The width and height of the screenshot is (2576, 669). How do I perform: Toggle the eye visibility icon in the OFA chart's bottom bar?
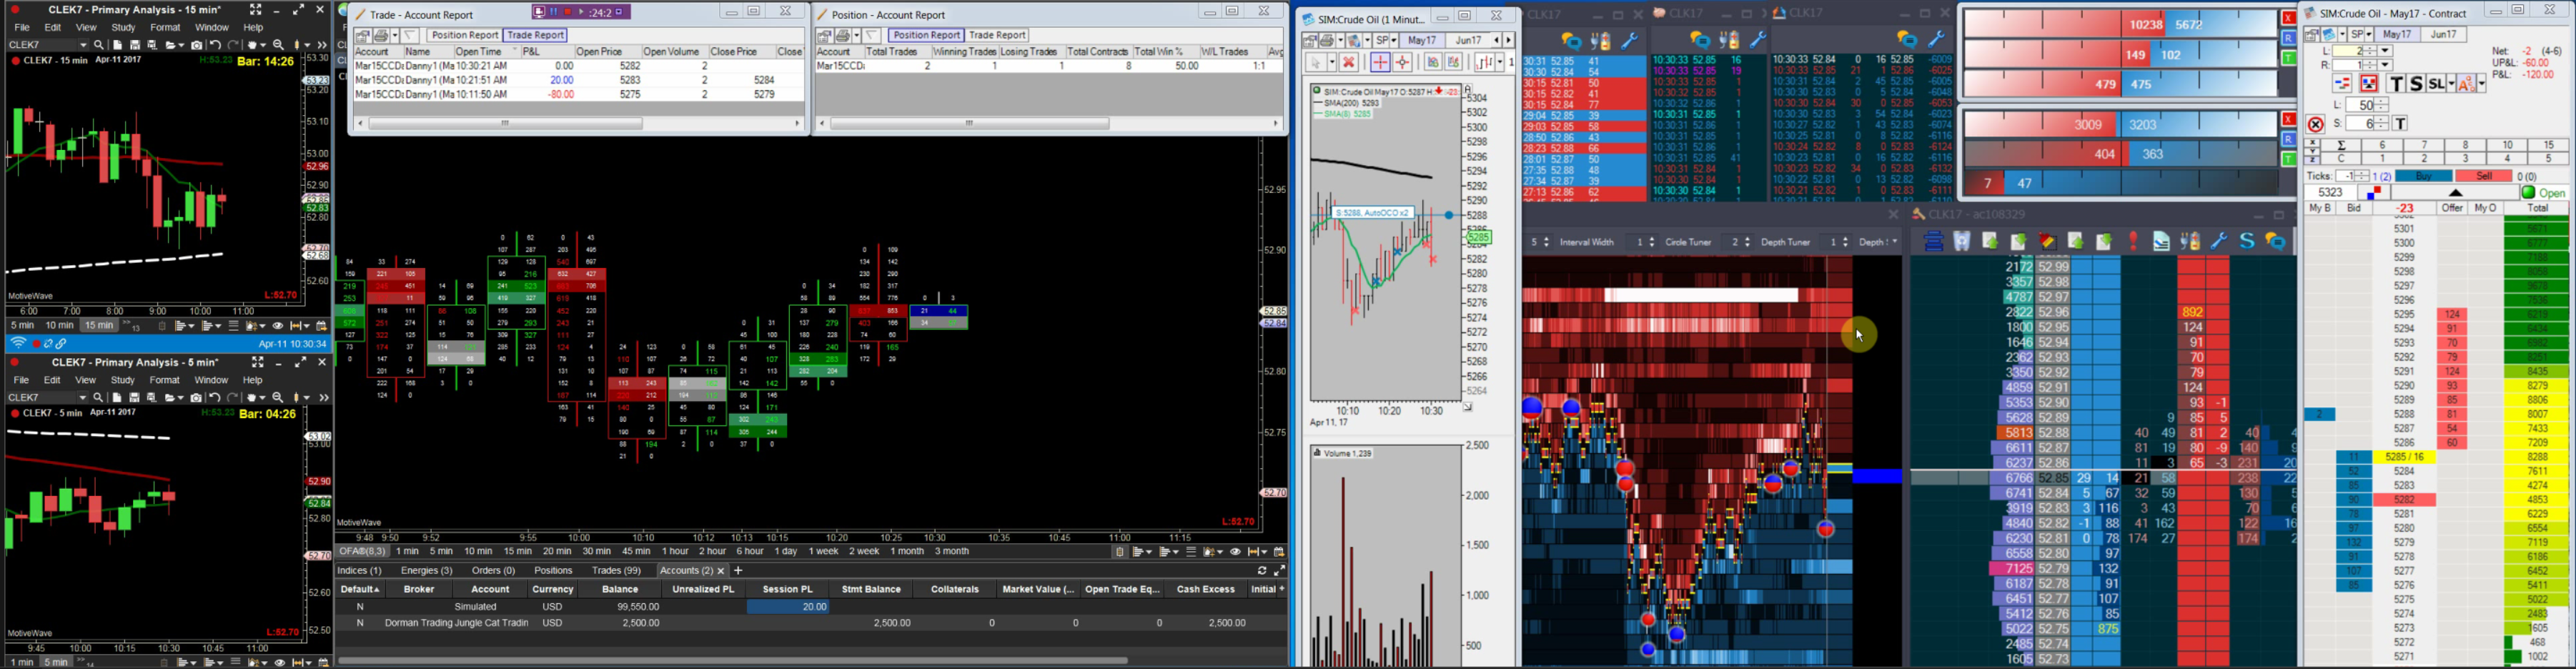[x=1235, y=552]
